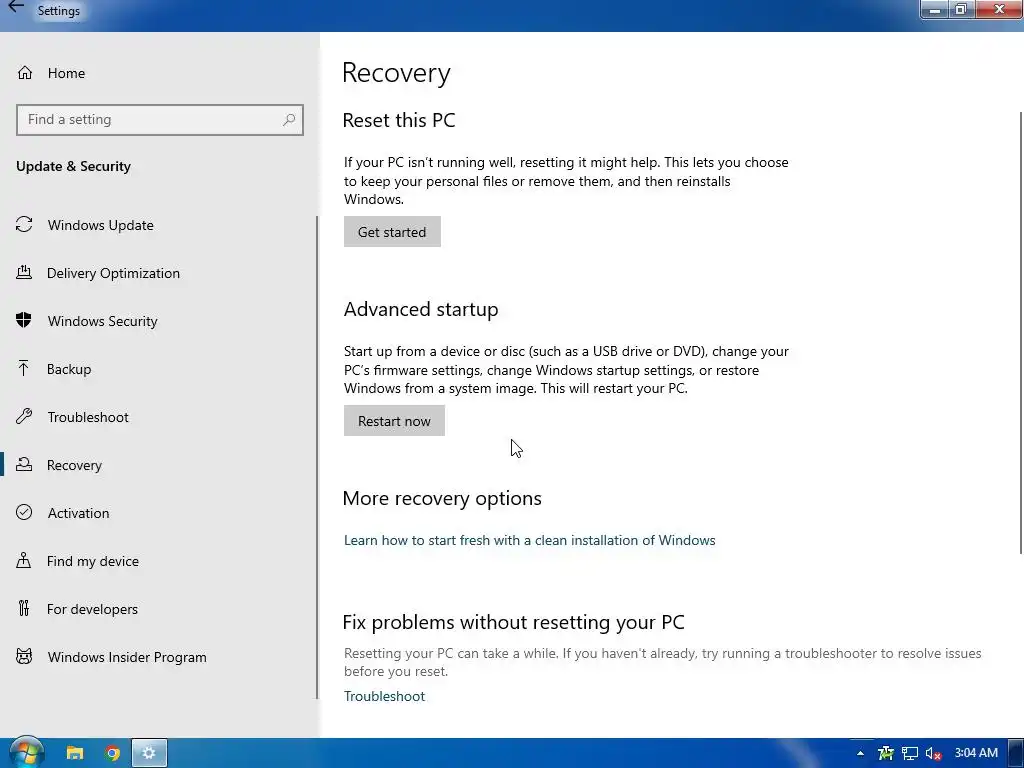Click the Delivery Optimization icon
Screen dimensions: 1024x768
24,272
